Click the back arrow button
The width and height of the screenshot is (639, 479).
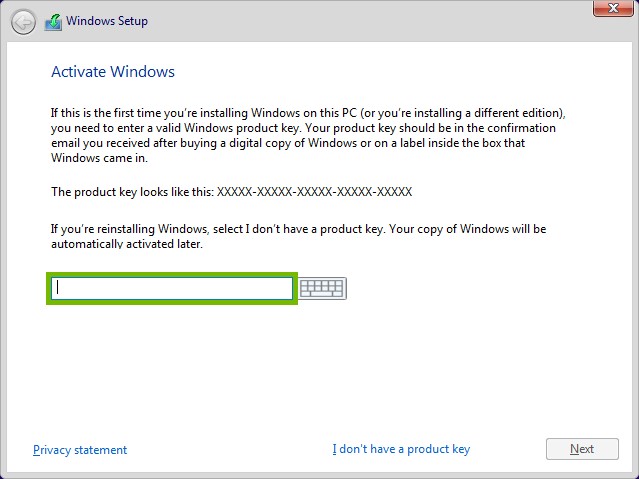pyautogui.click(x=23, y=22)
